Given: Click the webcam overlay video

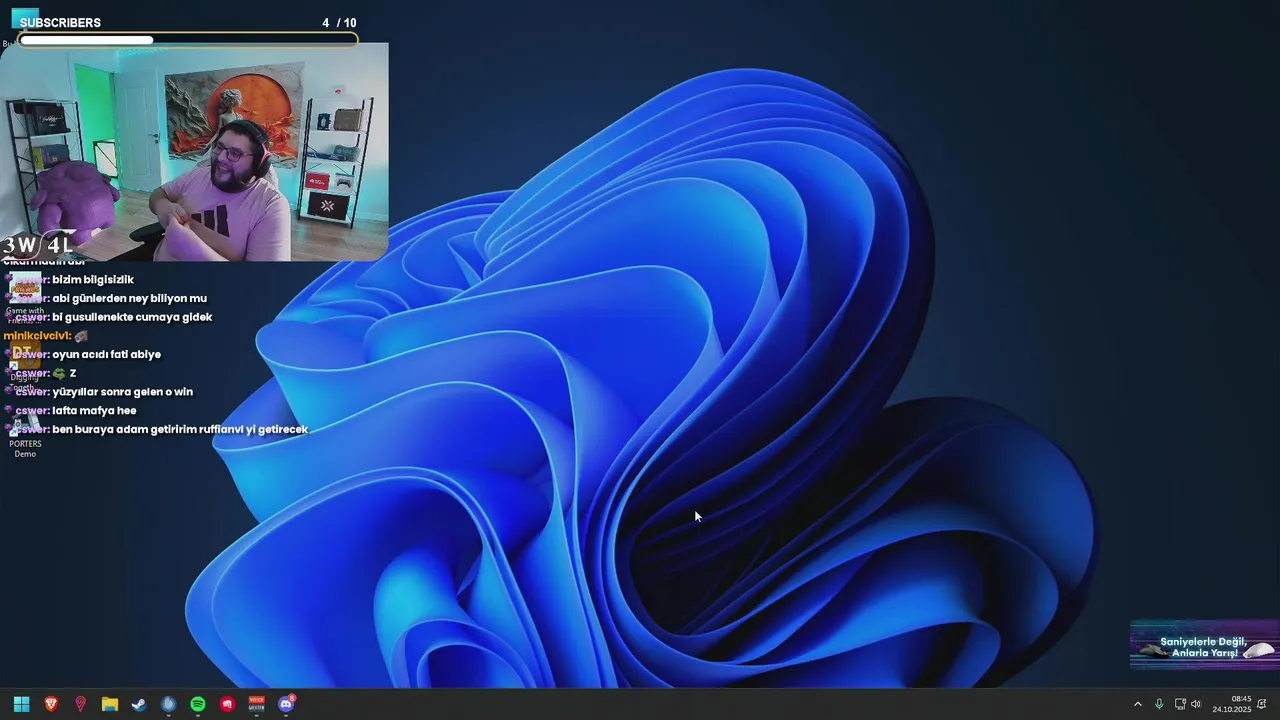Looking at the screenshot, I should [x=194, y=151].
